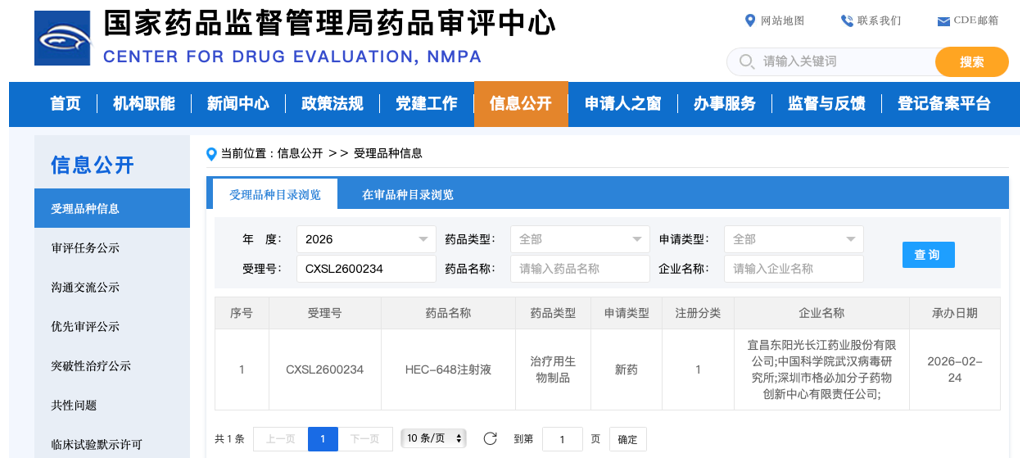Click the site map location pin icon
Image resolution: width=1020 pixels, height=462 pixels.
pyautogui.click(x=750, y=21)
